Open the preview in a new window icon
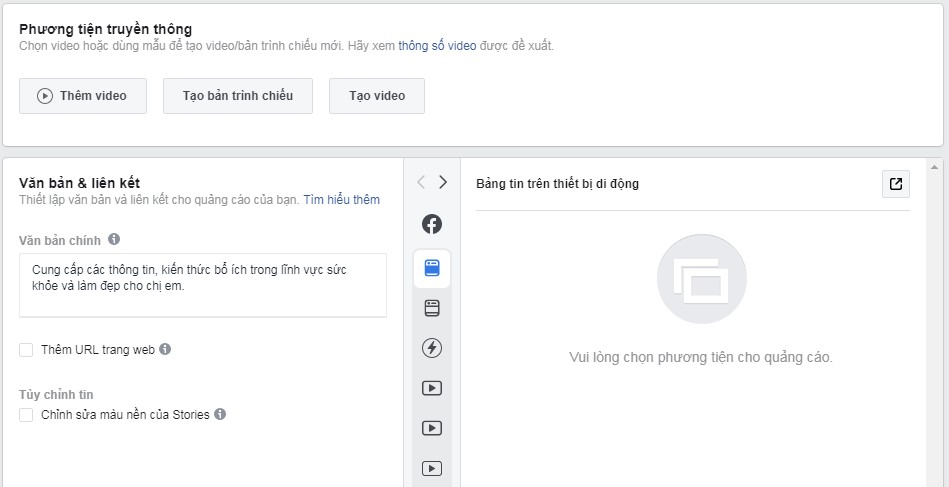Screen dimensions: 949x487 896,184
